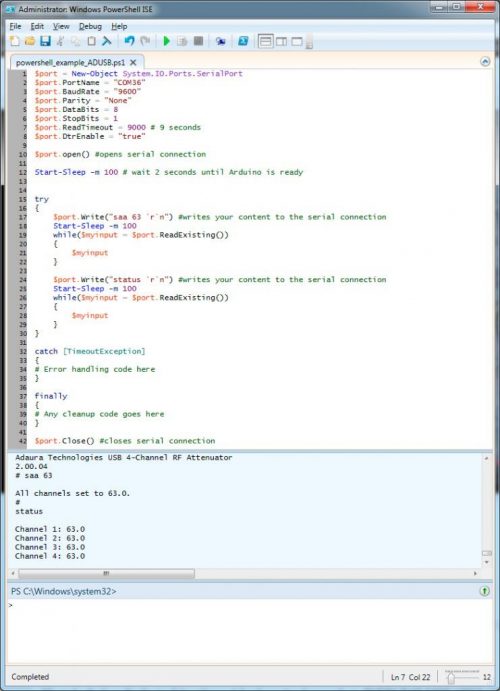Viewport: 500px width, 691px height.
Task: Click the "Channel 4: 63.0" output line
Action: (50, 556)
